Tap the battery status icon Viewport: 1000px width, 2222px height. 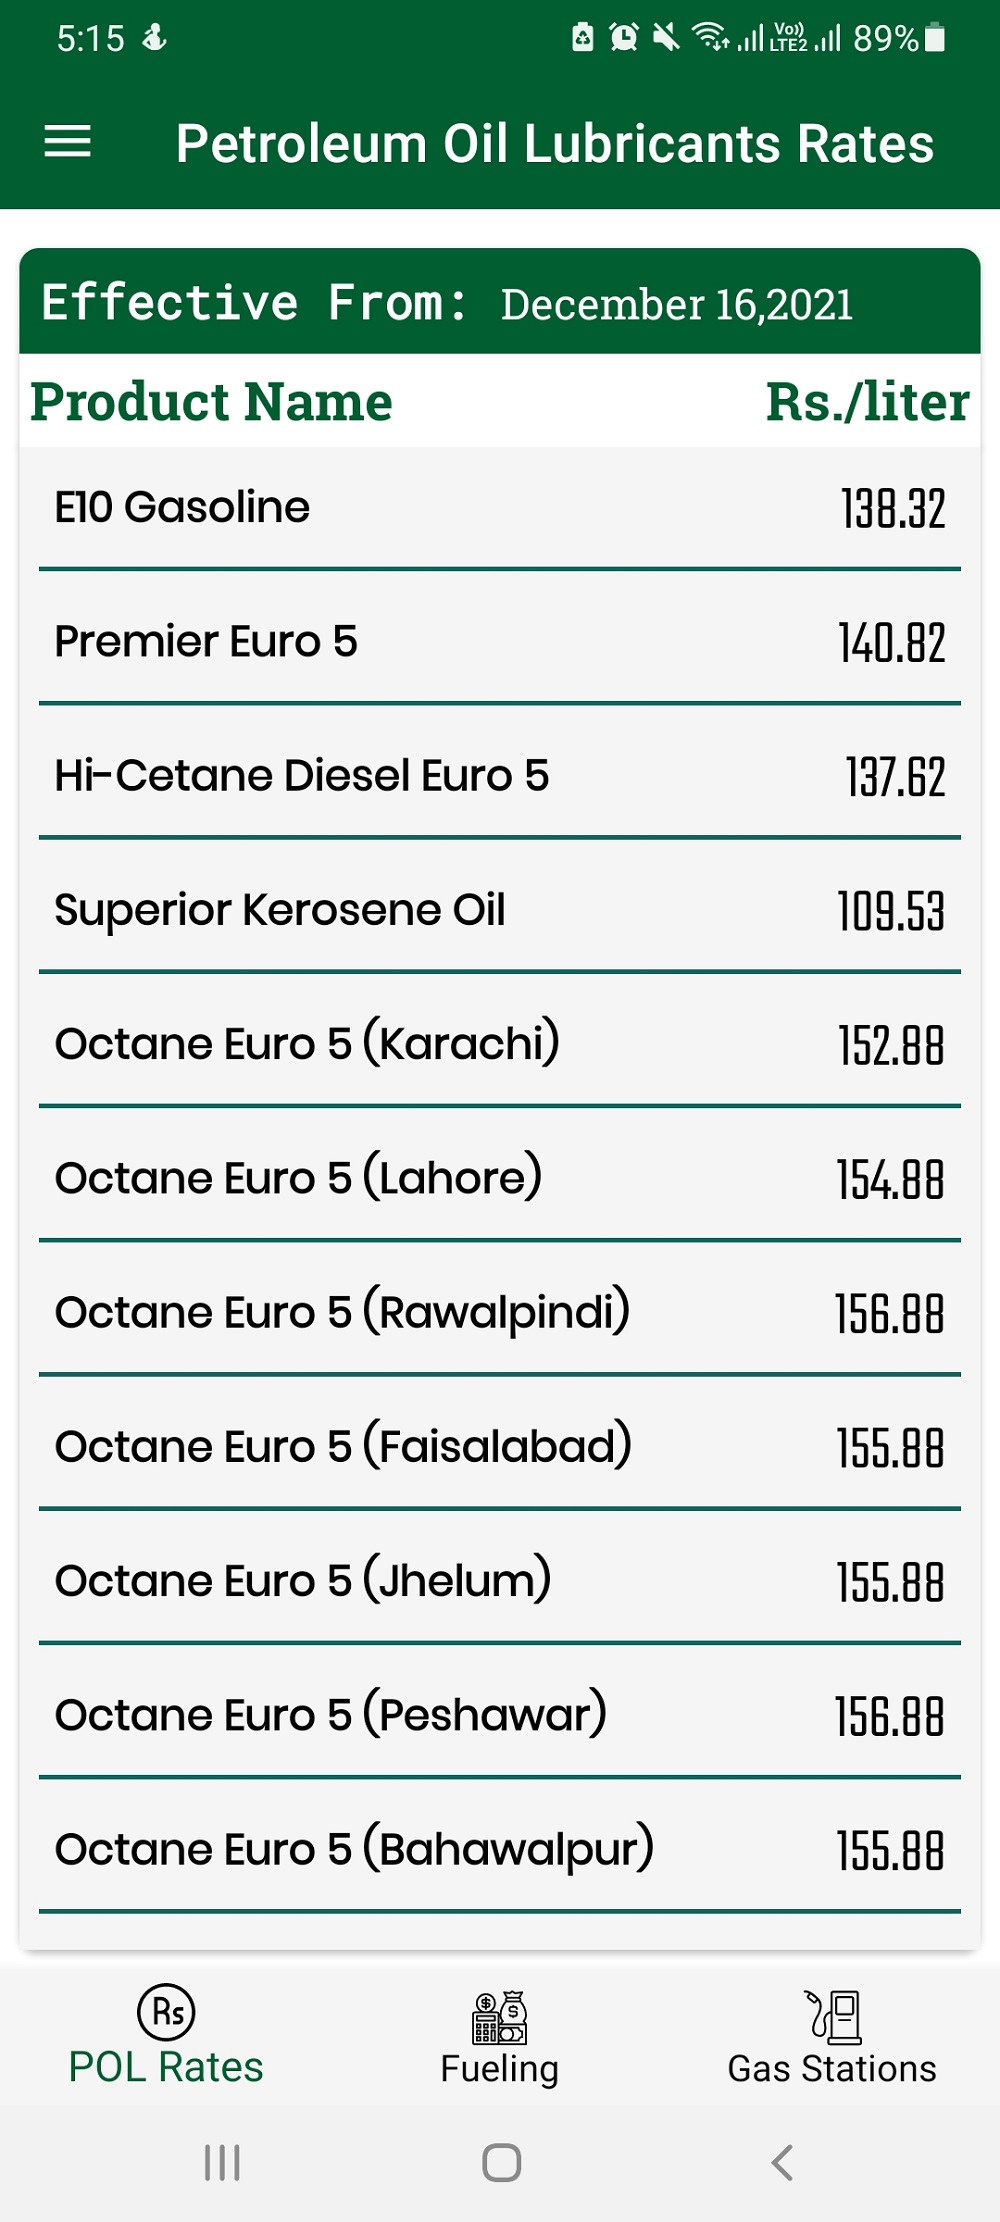tap(935, 38)
